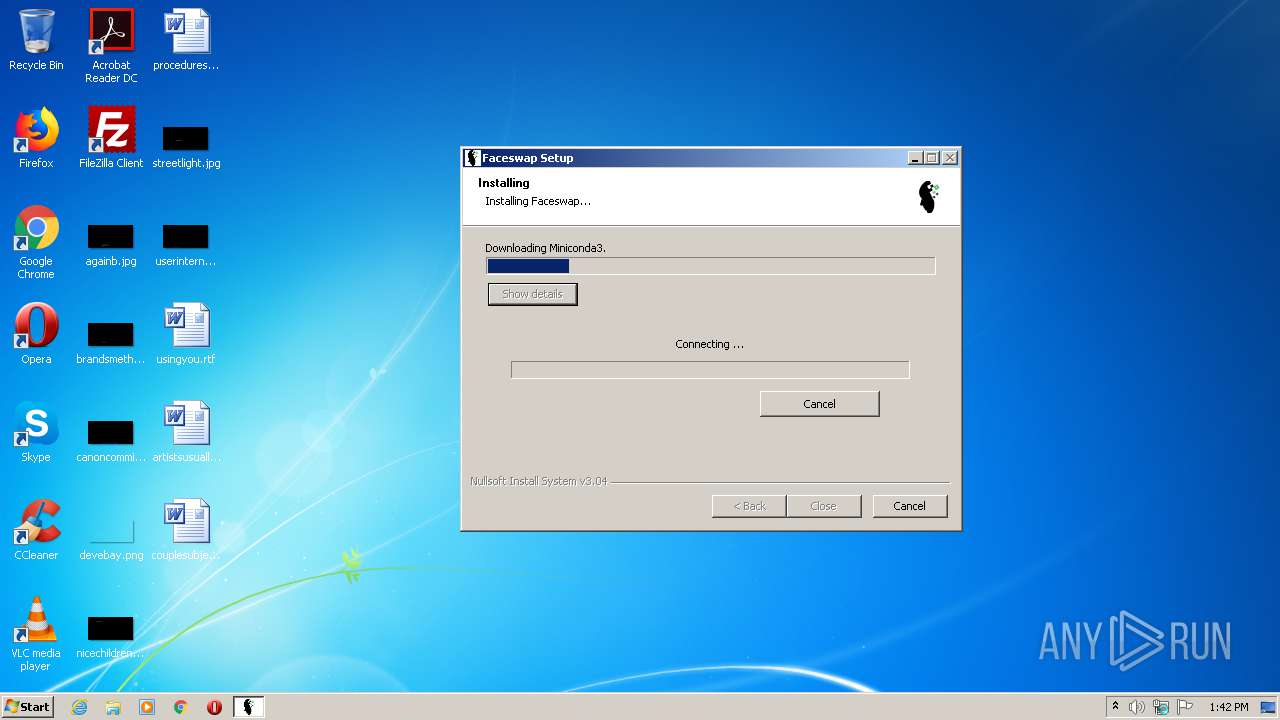Click the 'Connecting ...' status text
This screenshot has height=720, width=1280.
click(x=710, y=344)
